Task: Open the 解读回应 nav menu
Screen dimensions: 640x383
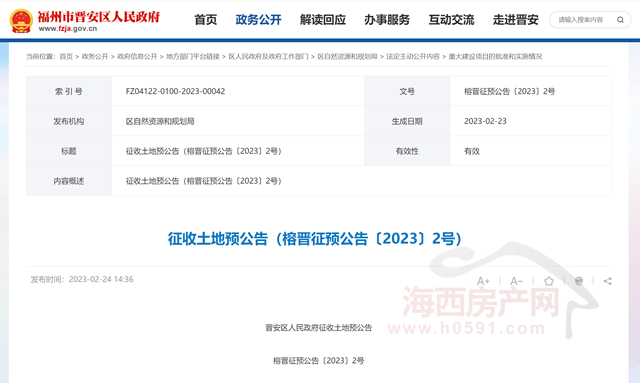Action: pyautogui.click(x=323, y=20)
